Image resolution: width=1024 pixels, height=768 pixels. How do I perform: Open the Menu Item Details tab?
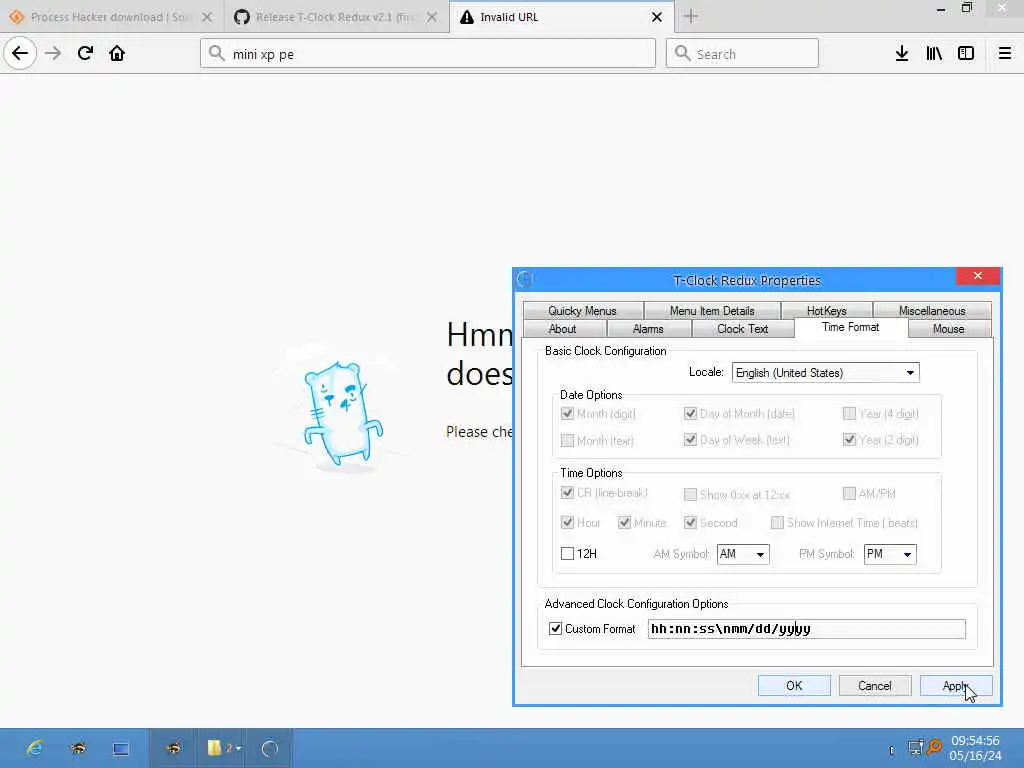[x=712, y=311]
